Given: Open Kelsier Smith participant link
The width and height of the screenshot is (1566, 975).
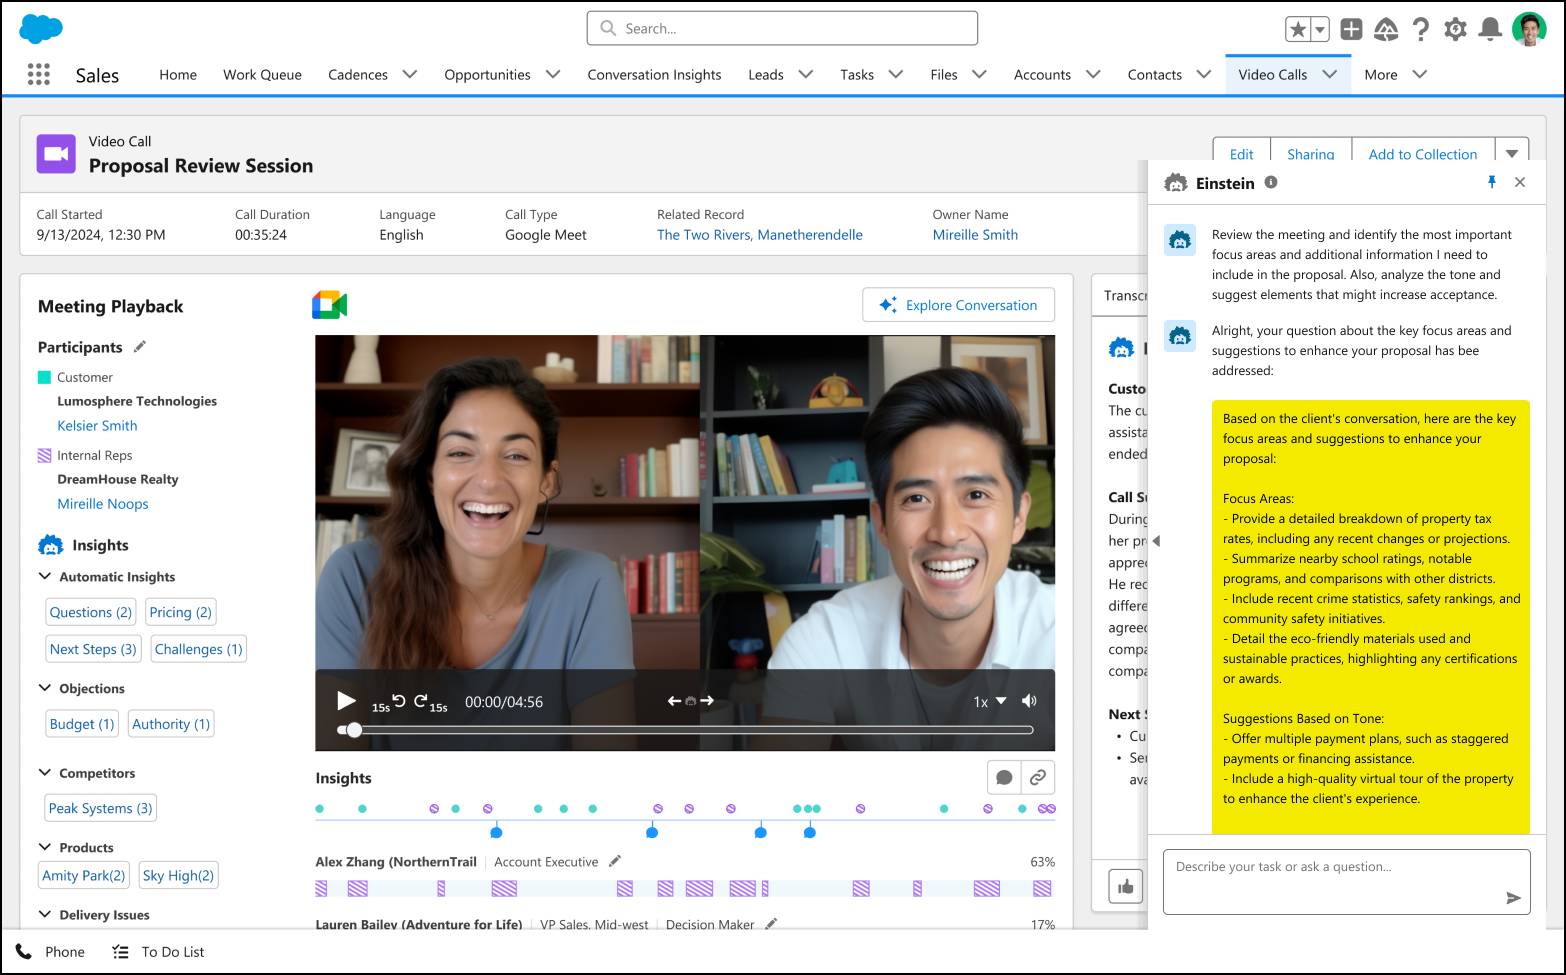Looking at the screenshot, I should click(97, 425).
